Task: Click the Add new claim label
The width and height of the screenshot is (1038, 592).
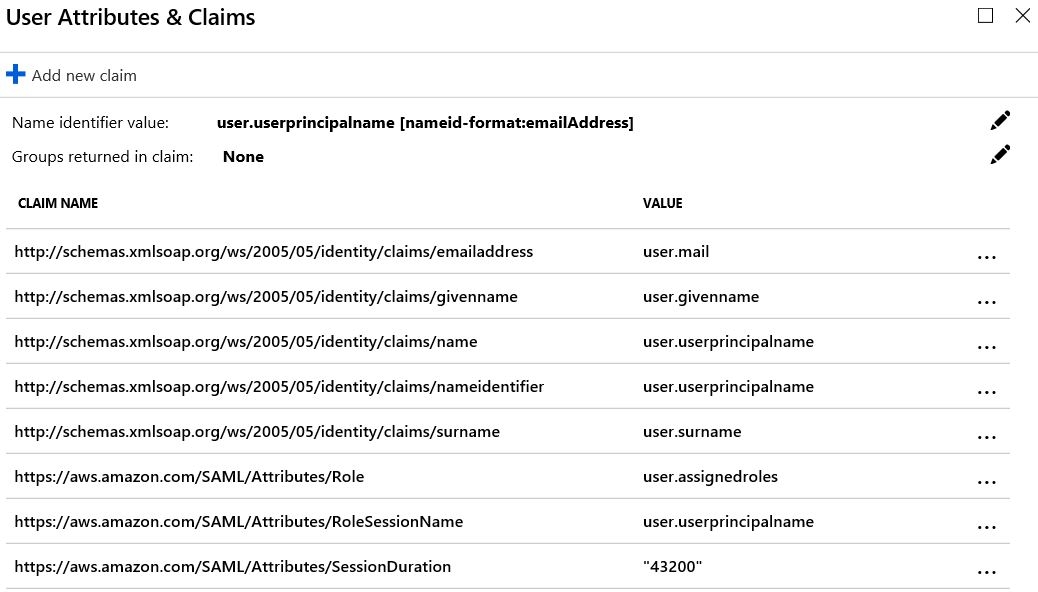Action: pos(84,75)
